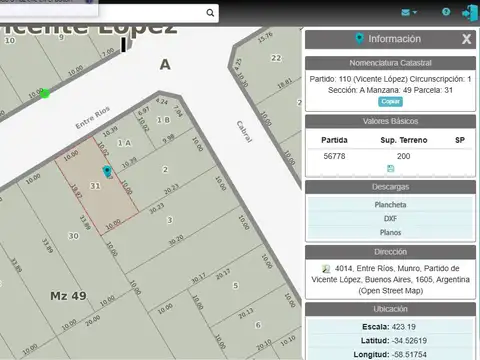Open the mail envelope dropdown
This screenshot has height=360, width=480.
(x=409, y=13)
